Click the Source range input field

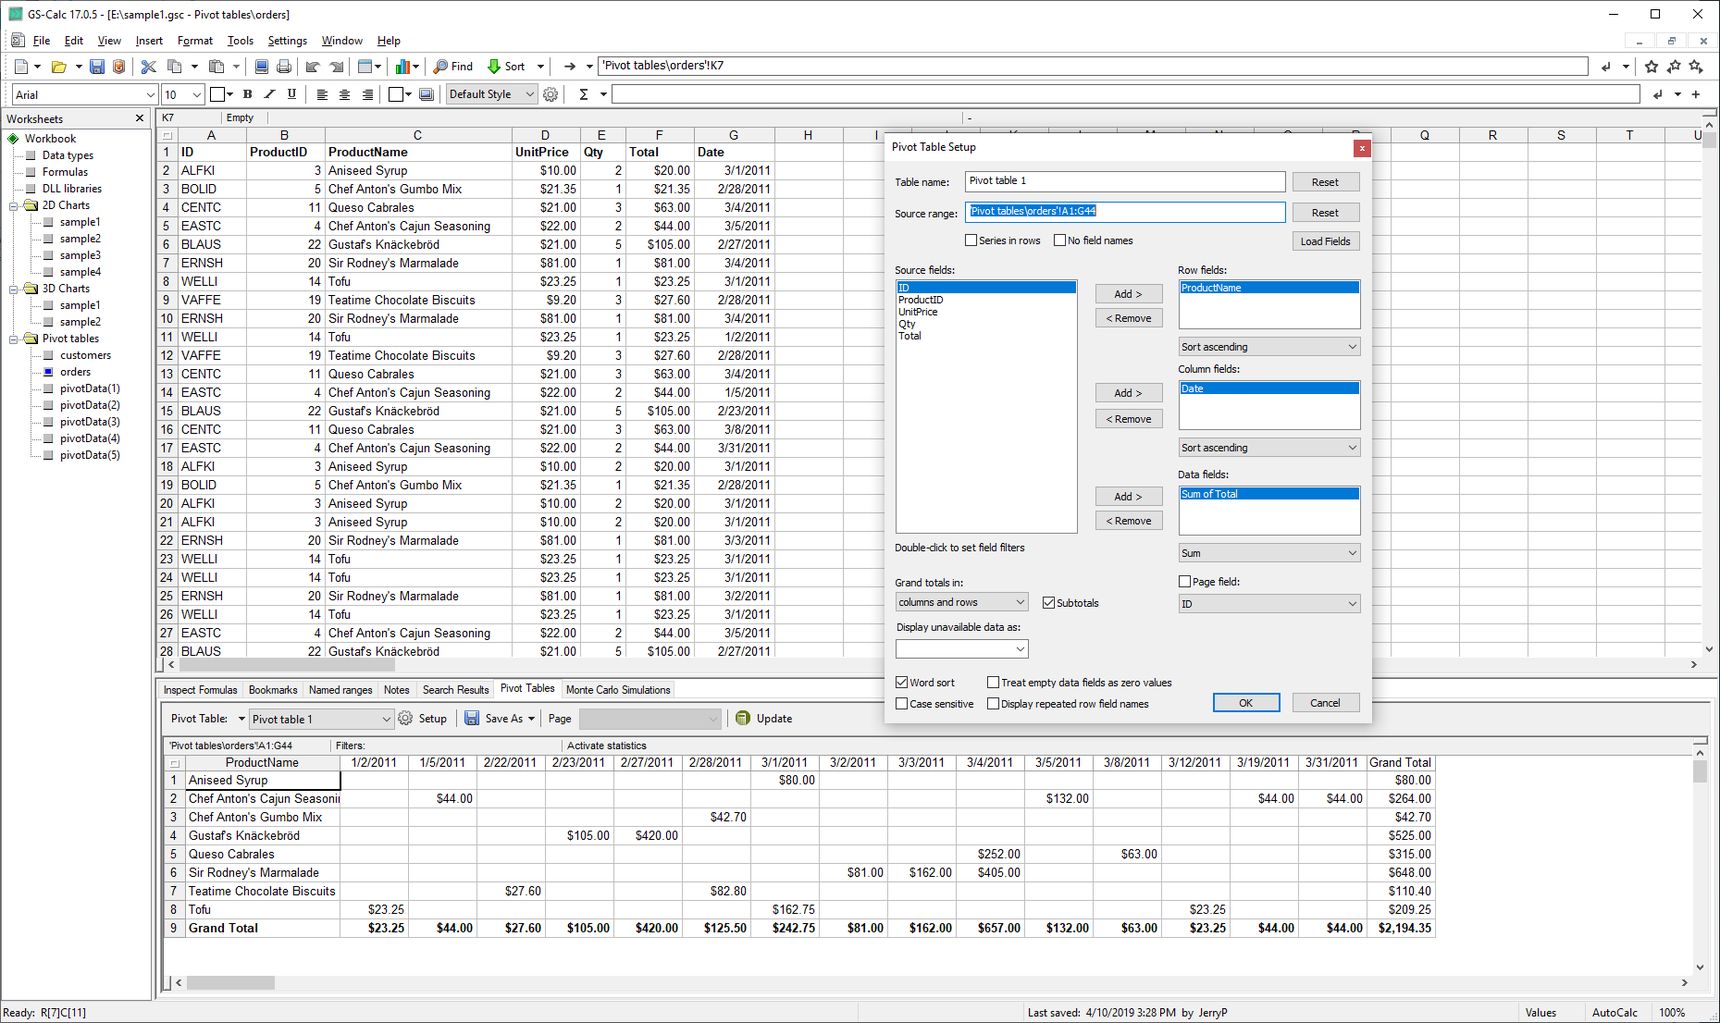pos(1125,211)
